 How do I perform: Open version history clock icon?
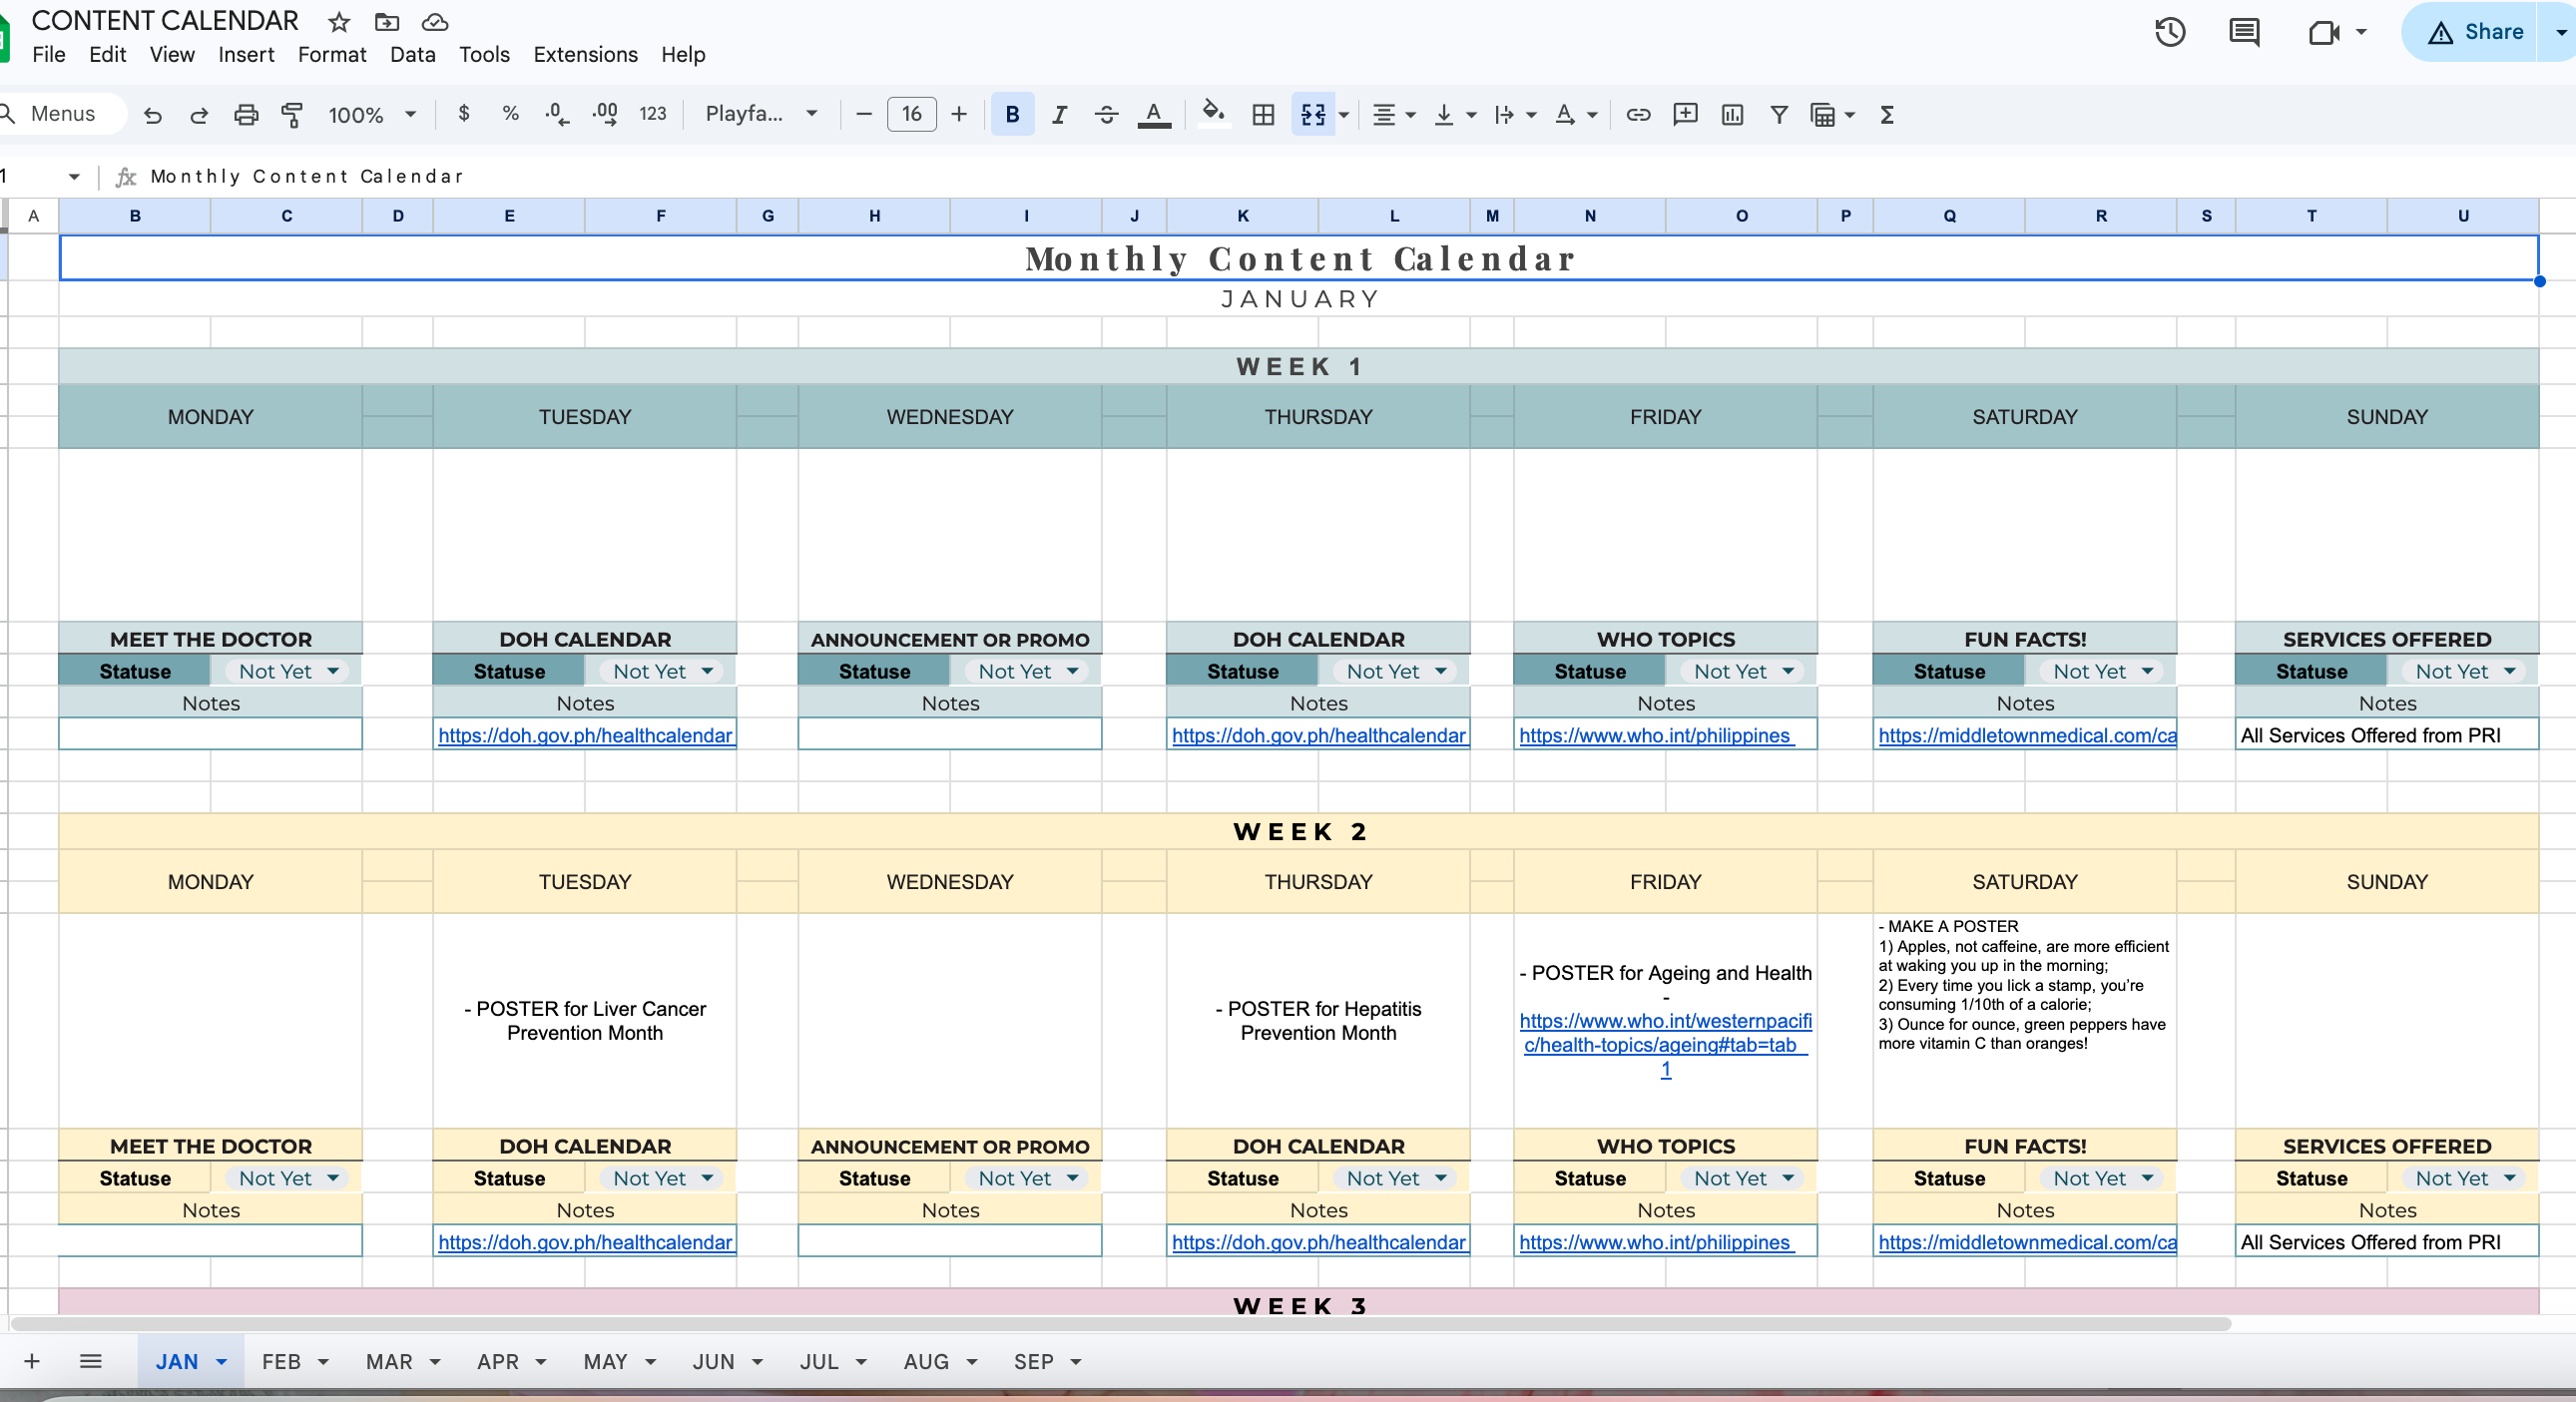[x=2169, y=32]
